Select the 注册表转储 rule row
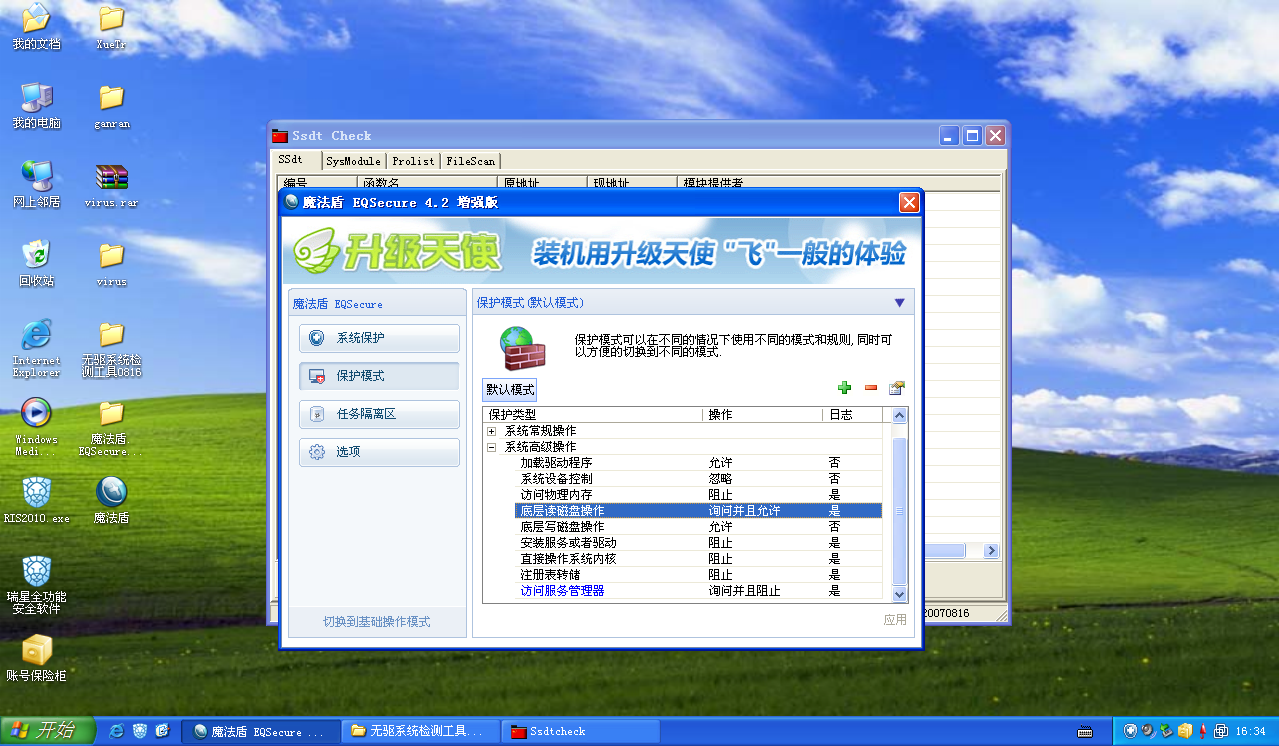This screenshot has width=1279, height=746. coord(698,575)
